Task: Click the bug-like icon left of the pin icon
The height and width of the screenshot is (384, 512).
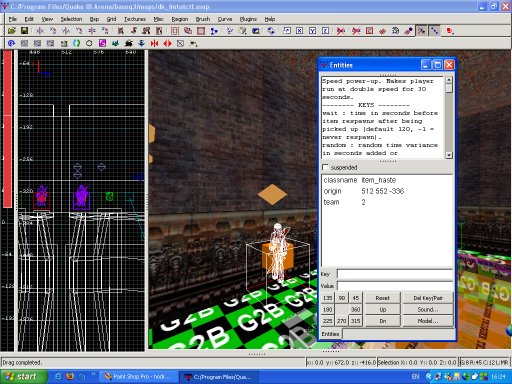Action: click(x=396, y=31)
